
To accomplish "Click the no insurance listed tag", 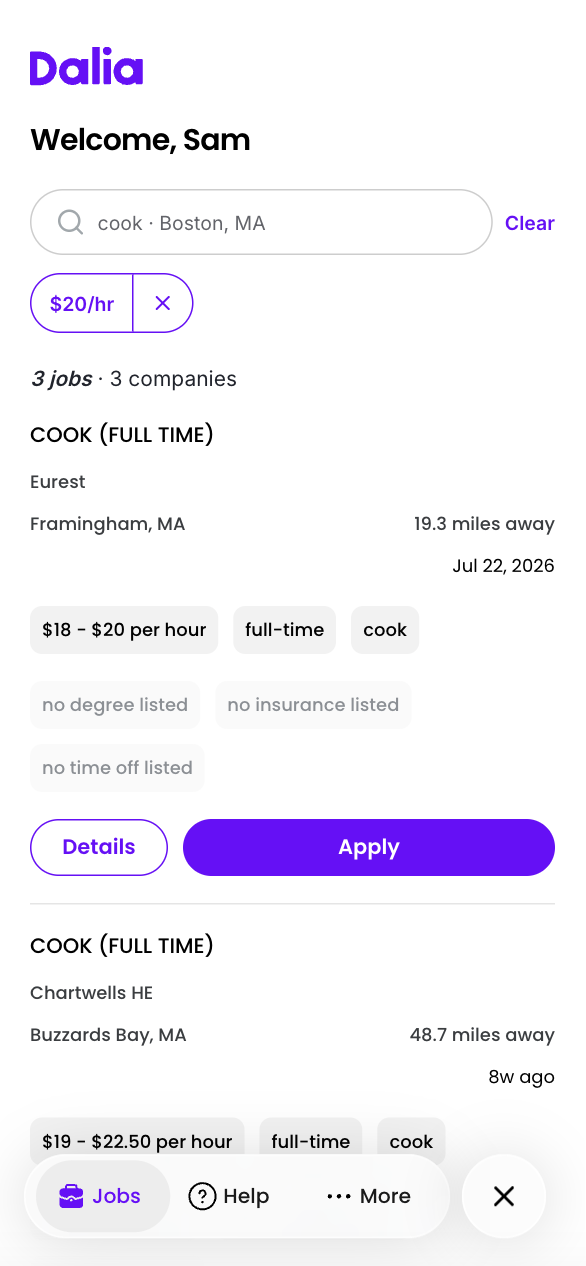I will (x=313, y=705).
